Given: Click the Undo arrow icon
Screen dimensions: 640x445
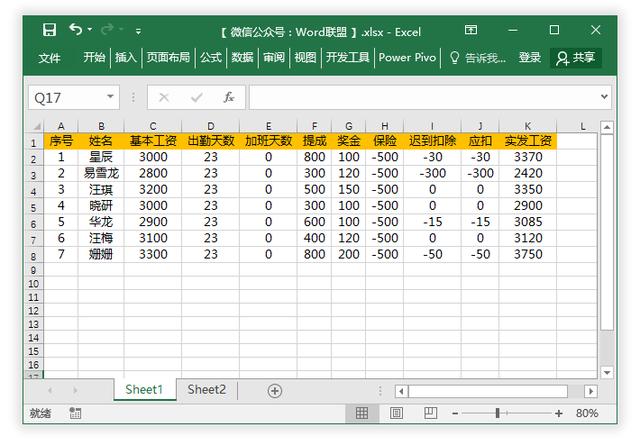Looking at the screenshot, I should click(x=75, y=31).
